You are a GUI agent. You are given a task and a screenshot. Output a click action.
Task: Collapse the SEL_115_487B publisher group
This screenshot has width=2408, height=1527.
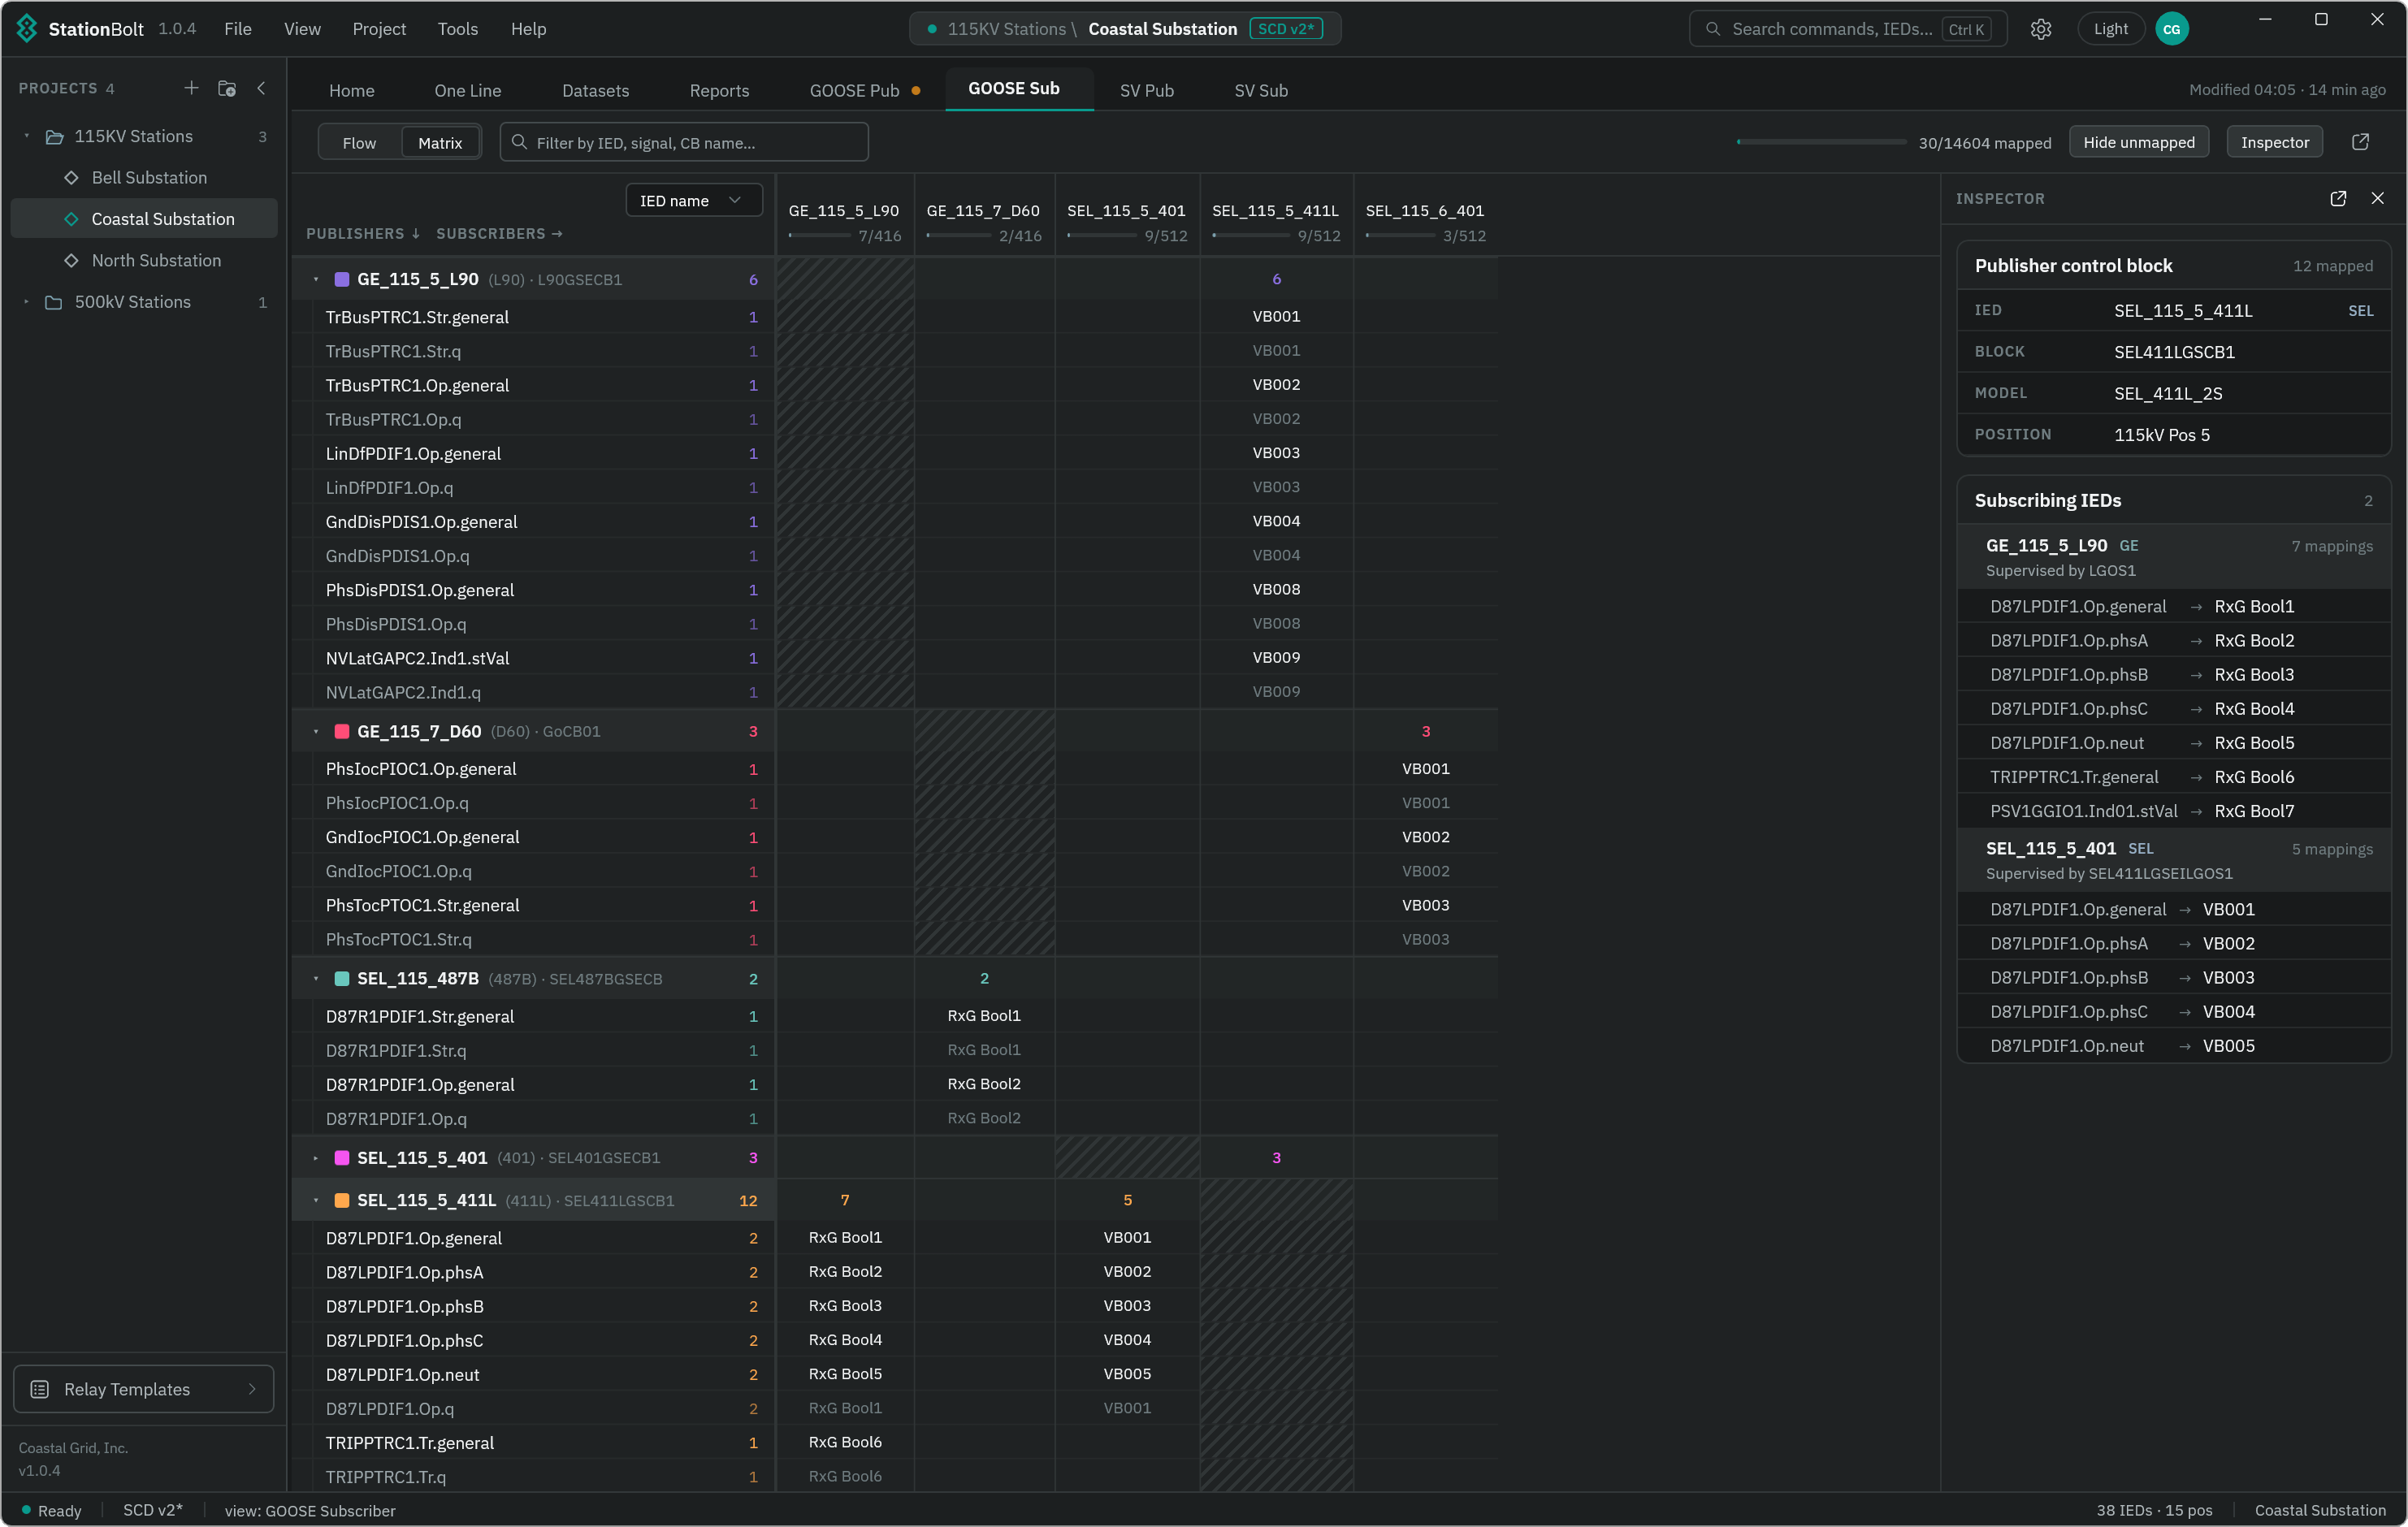point(316,978)
